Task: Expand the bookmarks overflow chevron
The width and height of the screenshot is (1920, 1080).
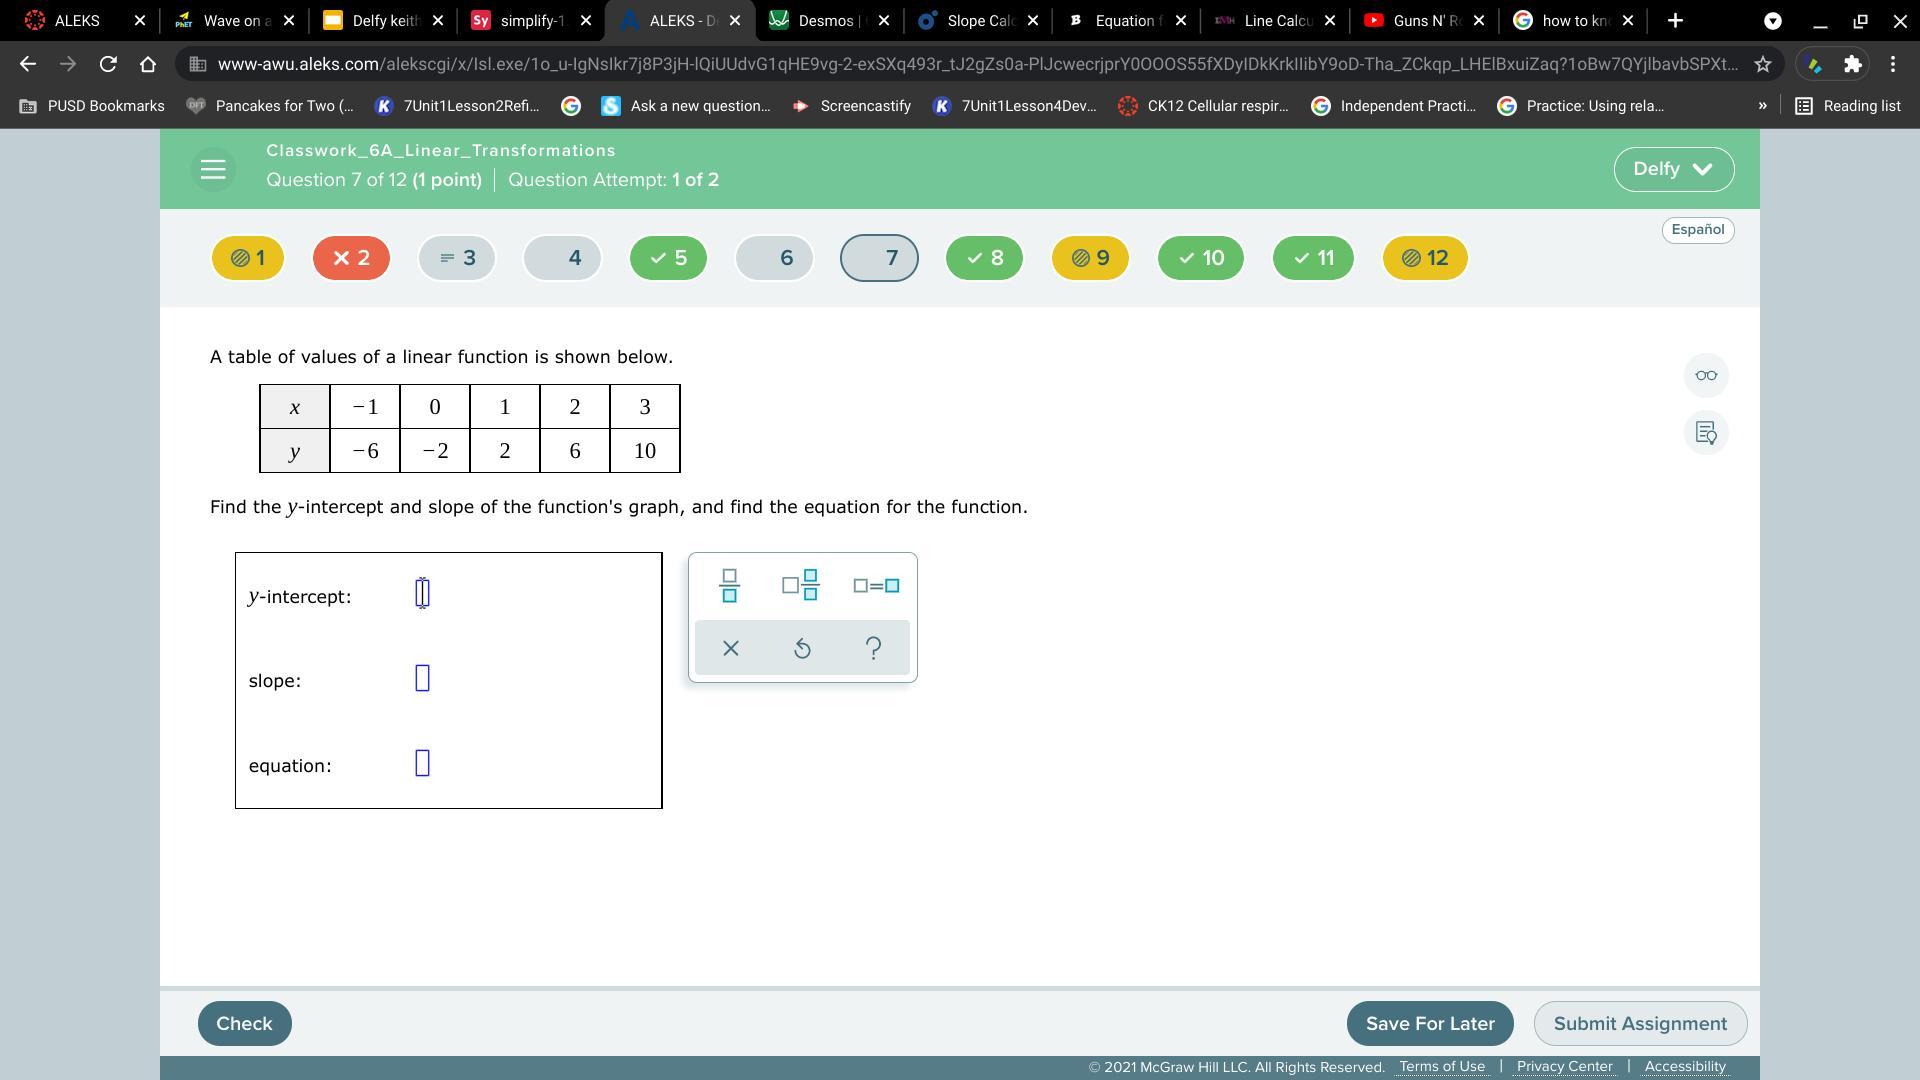Action: tap(1762, 106)
